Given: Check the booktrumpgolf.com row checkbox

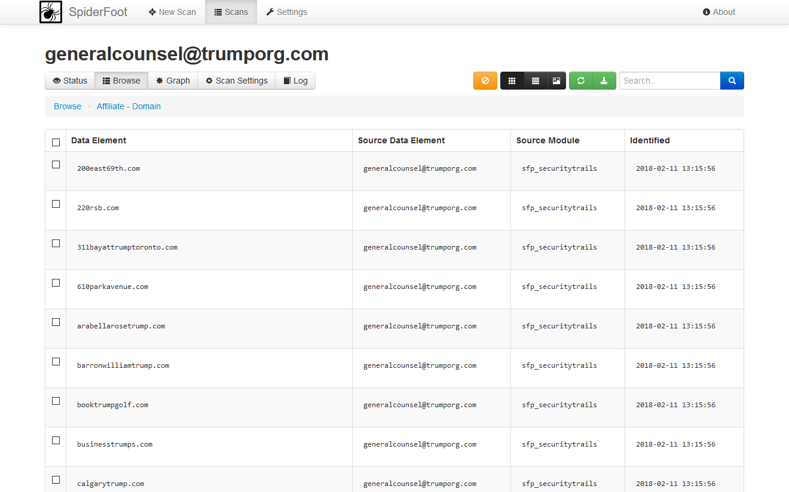Looking at the screenshot, I should coord(56,401).
